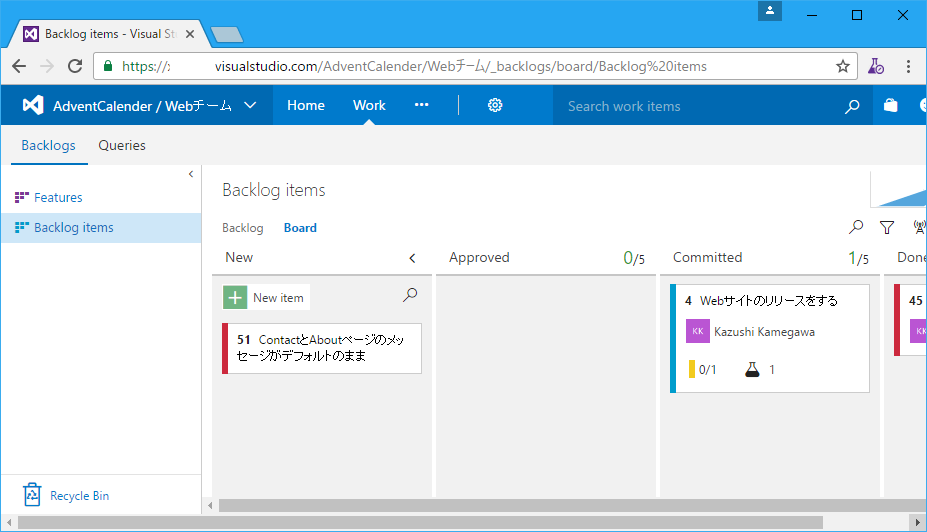Click the browser flask extension icon
927x532 pixels.
[876, 66]
